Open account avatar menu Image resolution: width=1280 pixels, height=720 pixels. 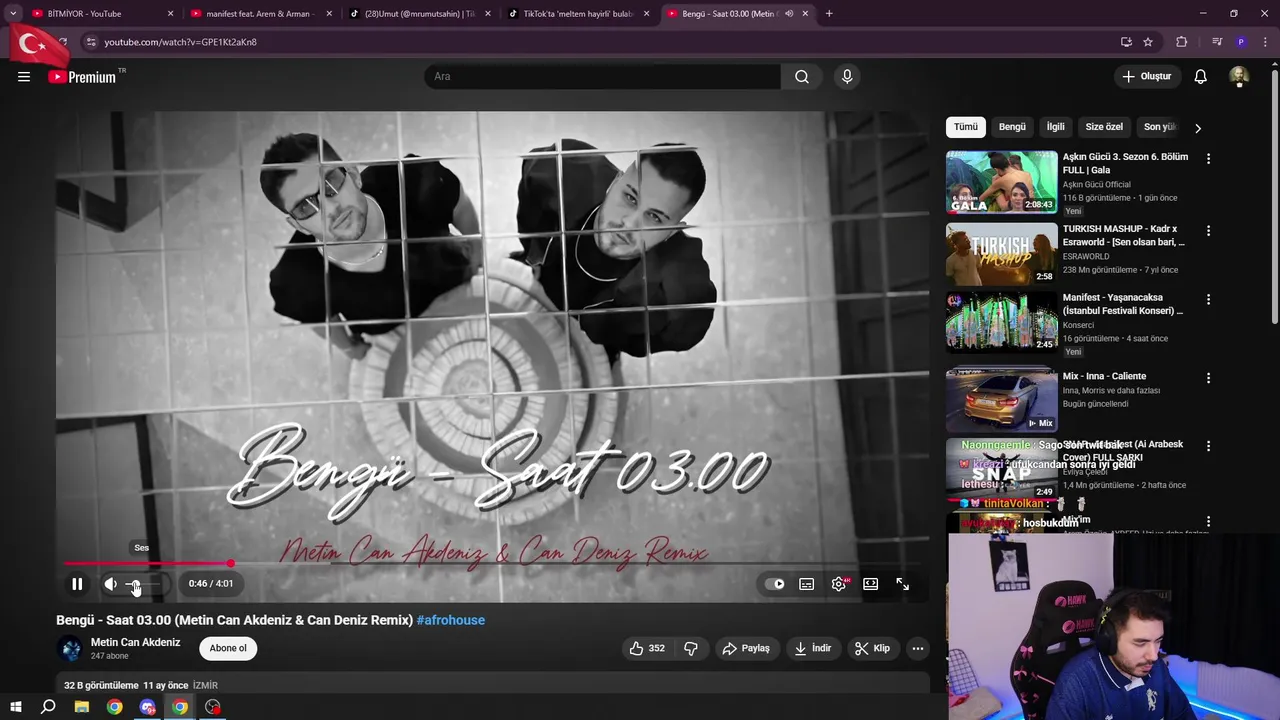pyautogui.click(x=1239, y=76)
